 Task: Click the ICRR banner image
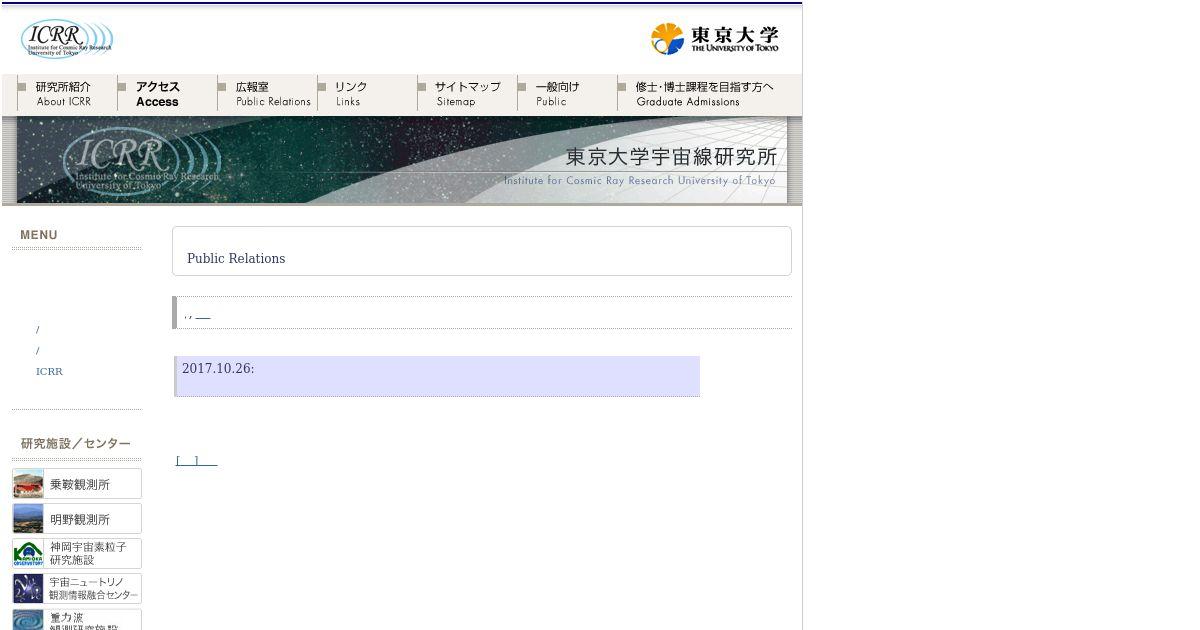click(402, 160)
